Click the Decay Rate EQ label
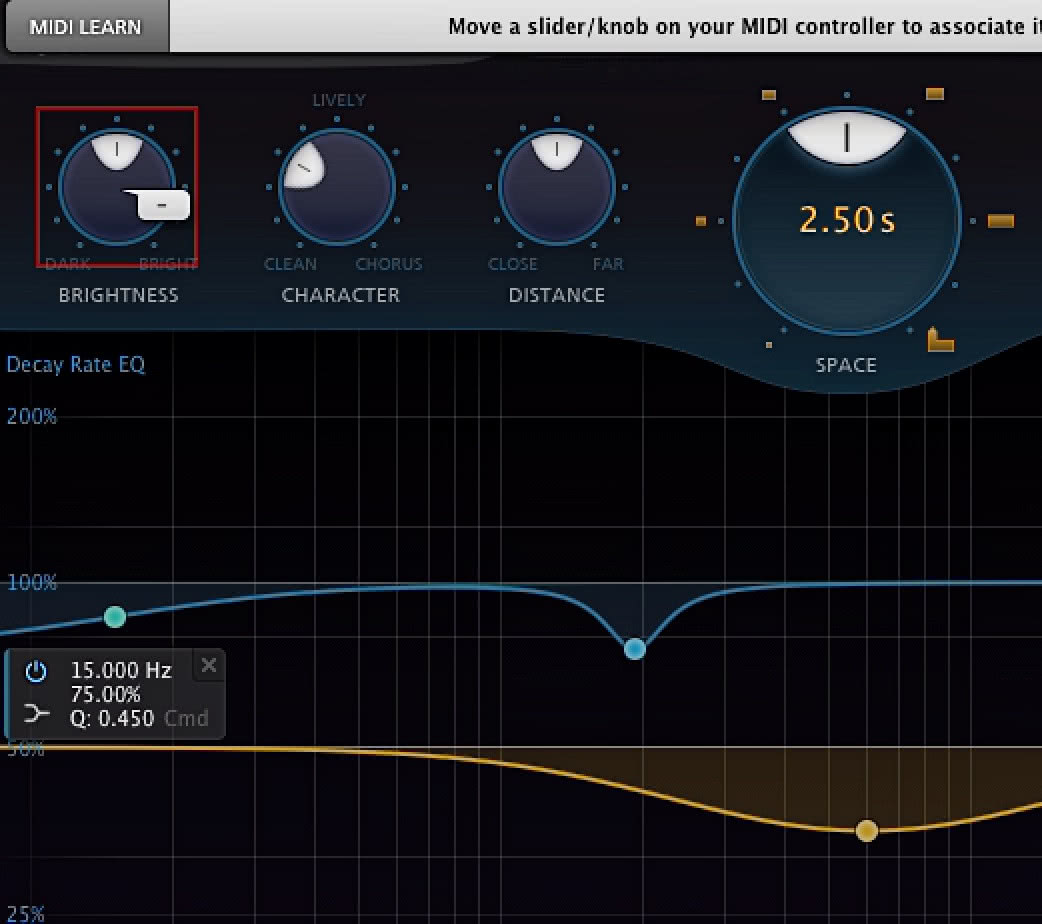The height and width of the screenshot is (924, 1042). pos(76,364)
